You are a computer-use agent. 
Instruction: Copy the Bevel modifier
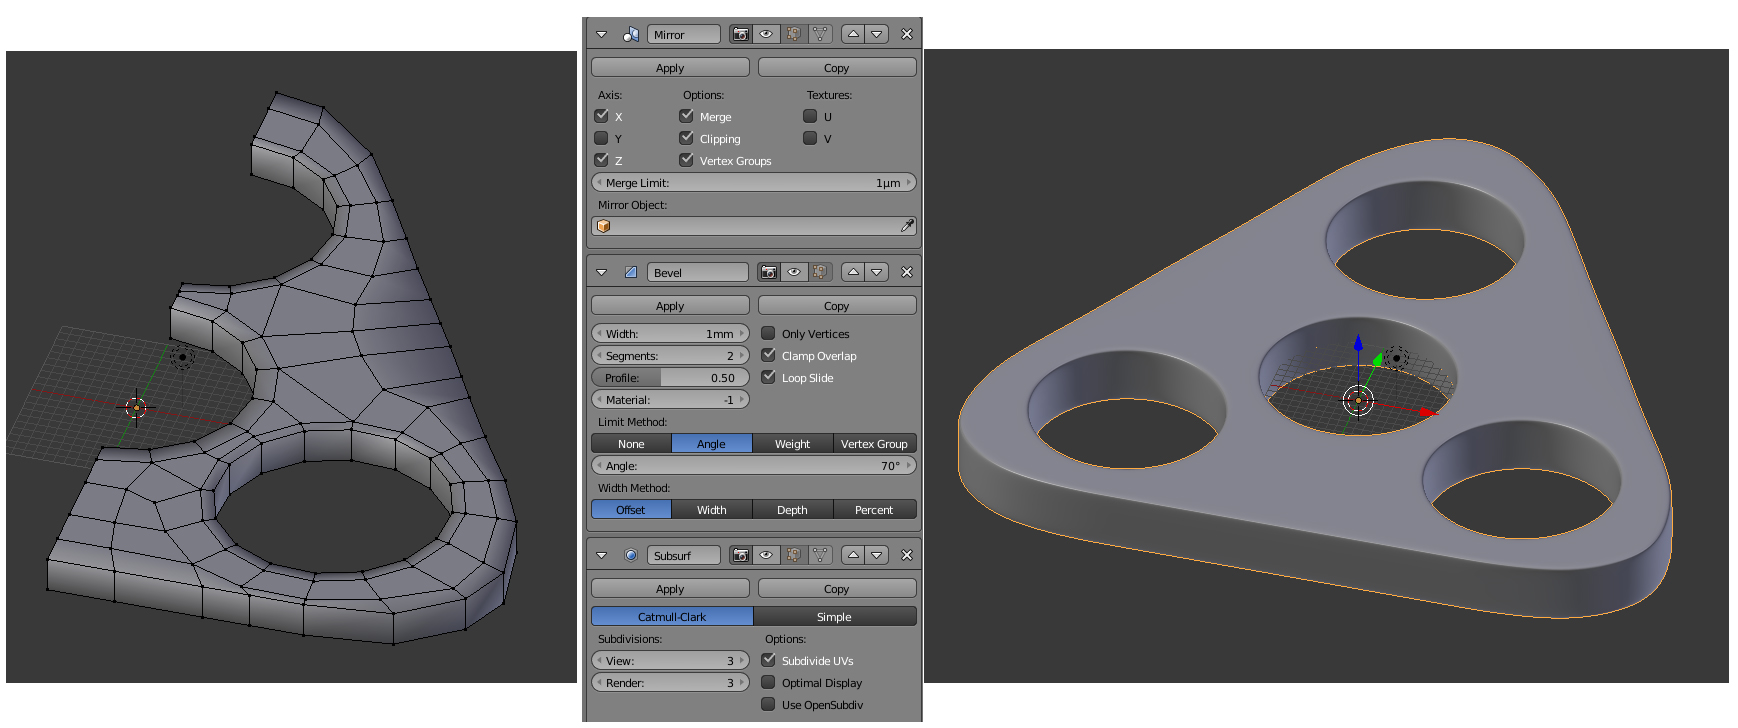[x=837, y=306]
